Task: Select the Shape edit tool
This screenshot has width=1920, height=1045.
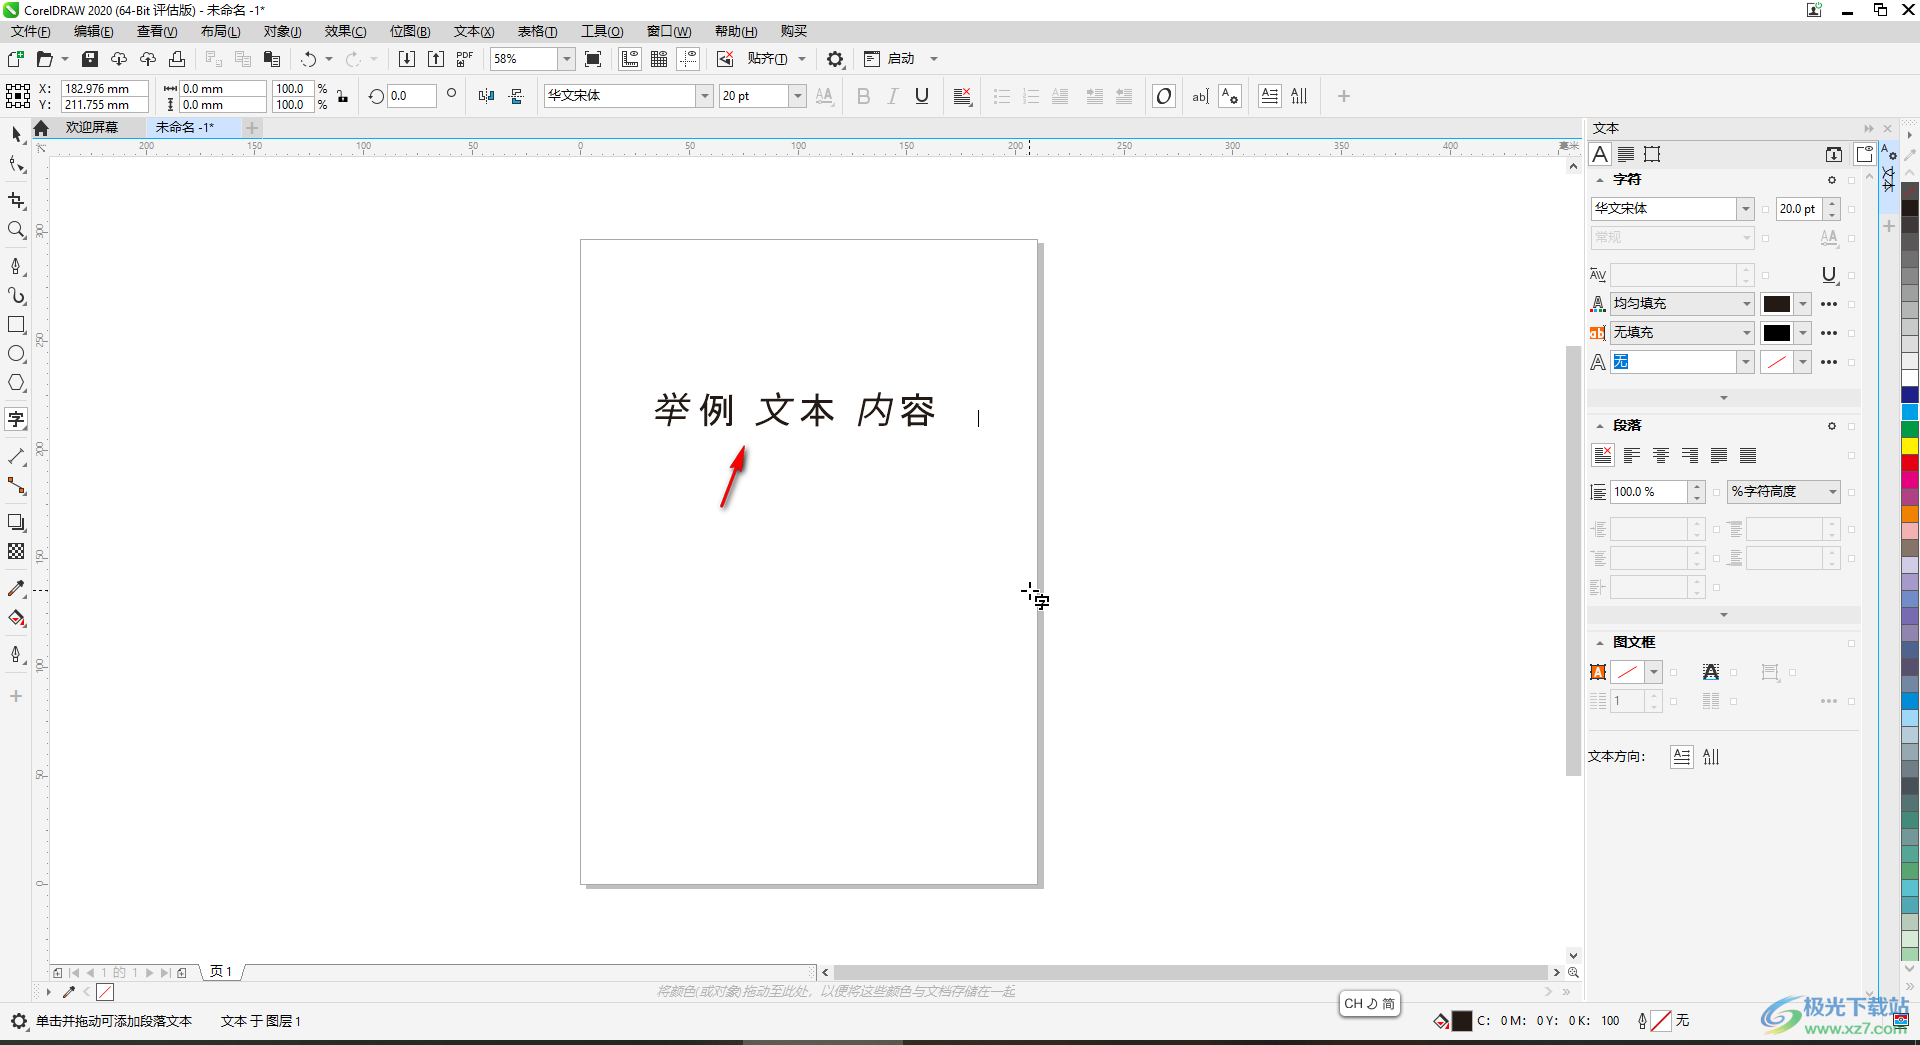Action: [x=16, y=165]
